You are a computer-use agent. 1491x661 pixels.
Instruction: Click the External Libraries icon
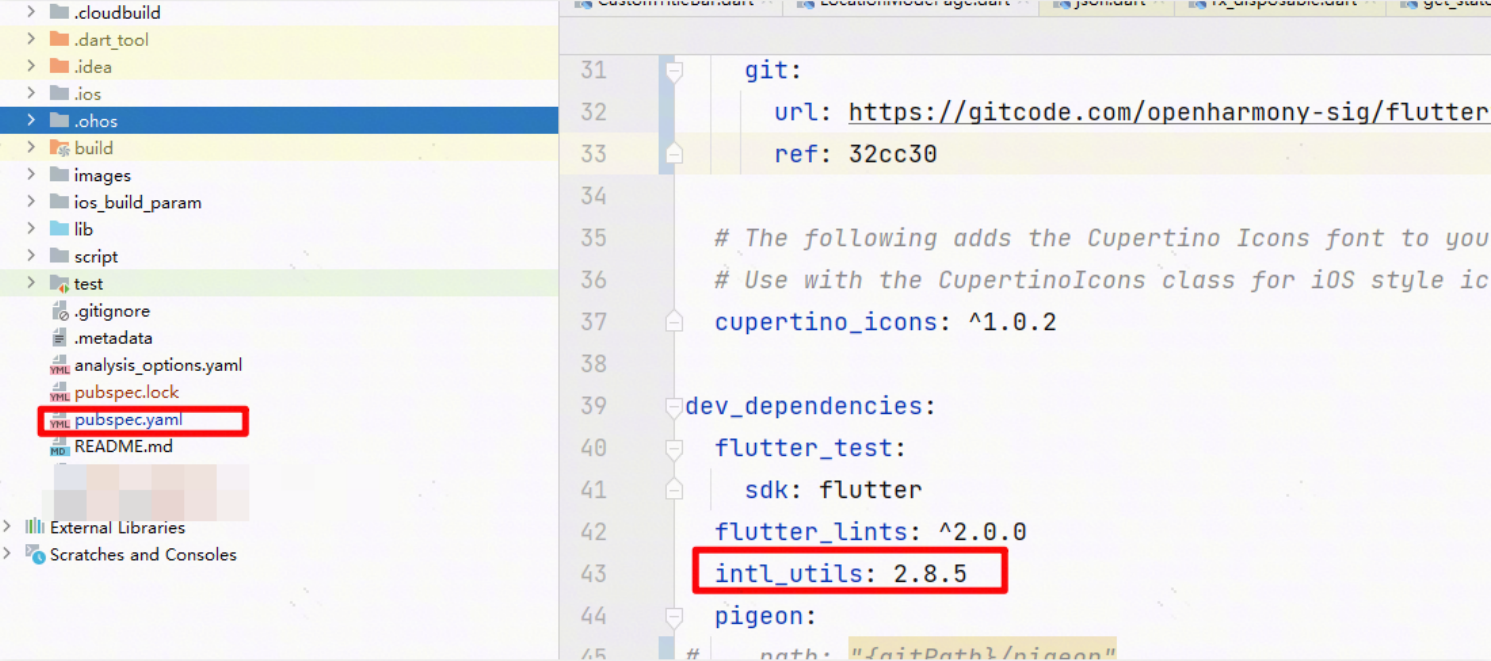[35, 527]
